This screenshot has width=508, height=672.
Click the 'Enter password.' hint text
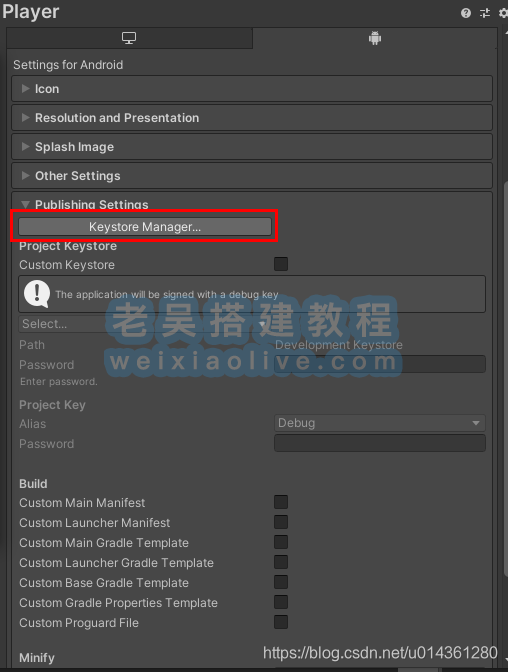click(x=59, y=381)
